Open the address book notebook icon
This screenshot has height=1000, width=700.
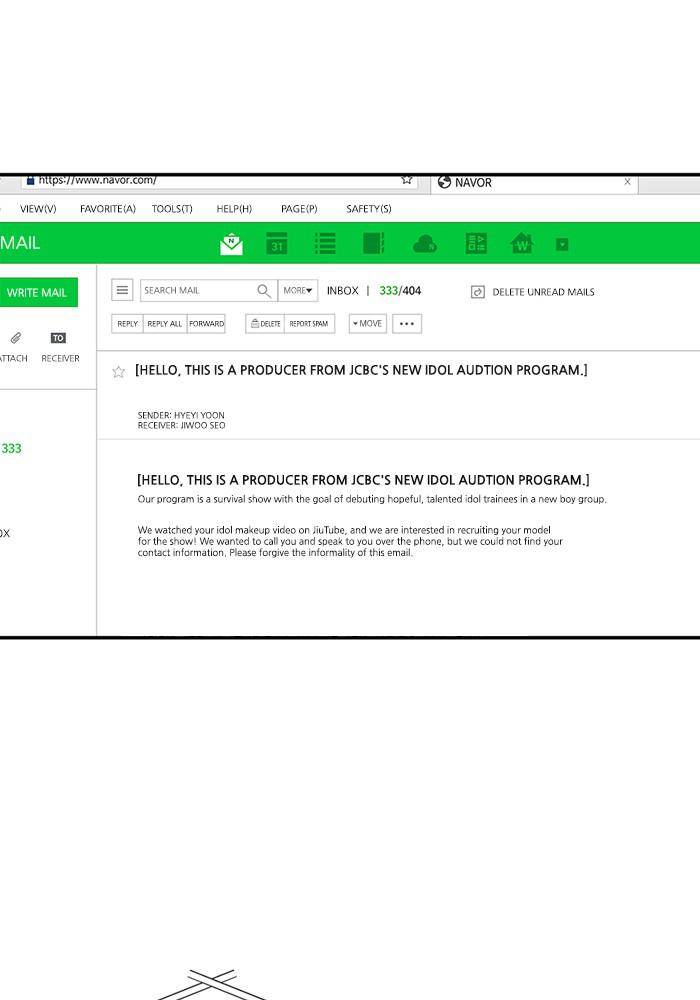(373, 244)
